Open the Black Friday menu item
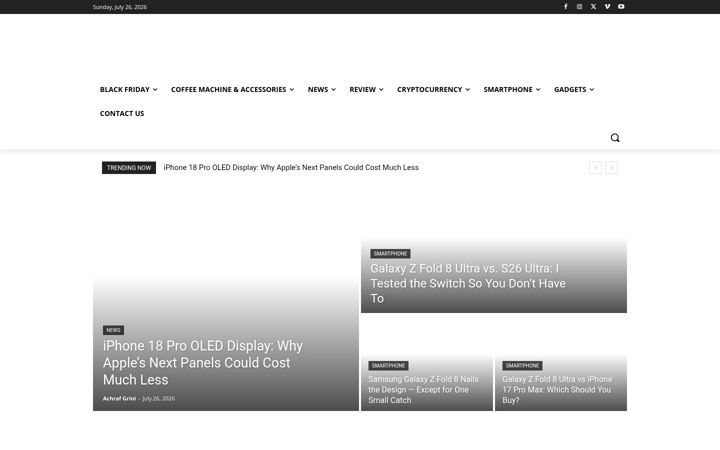Viewport: 720px width, 450px height. pyautogui.click(x=125, y=90)
